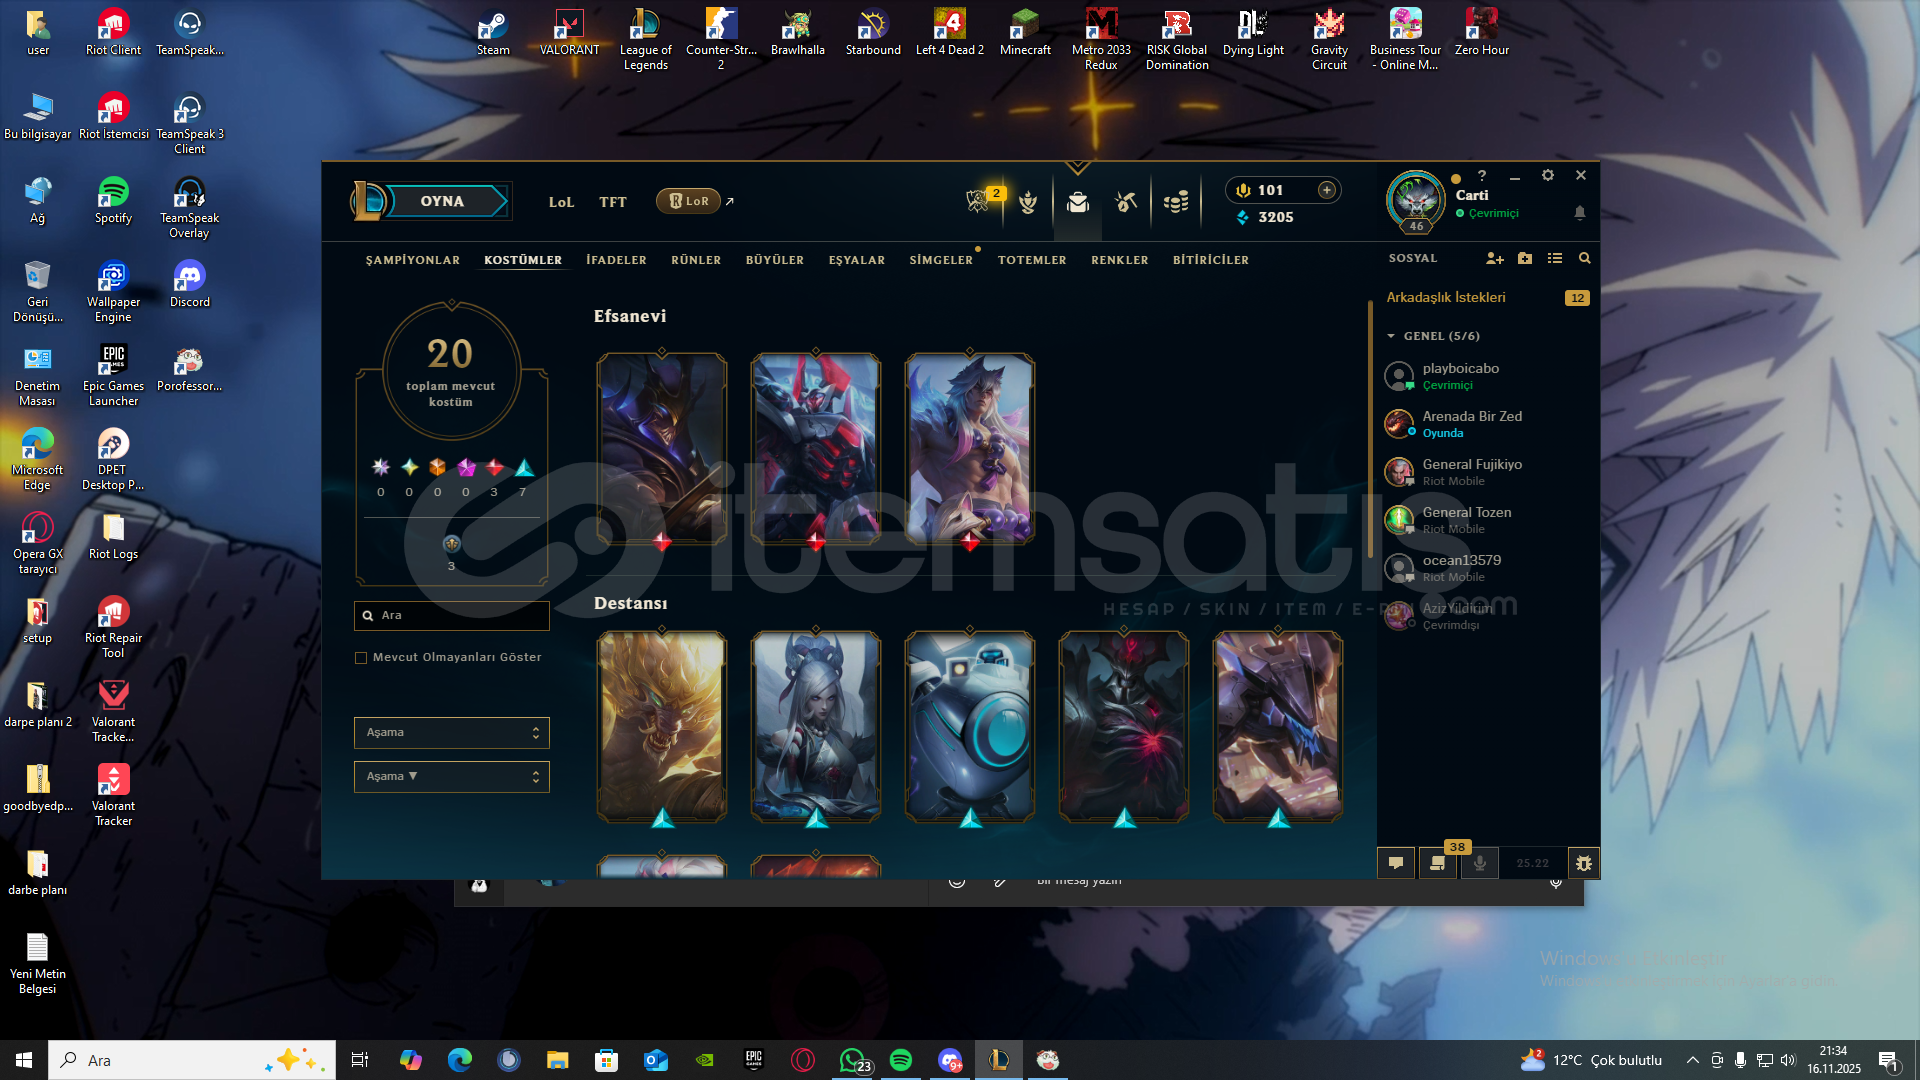Open Arkadaşlık İstekleri friend requests
The width and height of the screenshot is (1920, 1080).
pos(1446,298)
